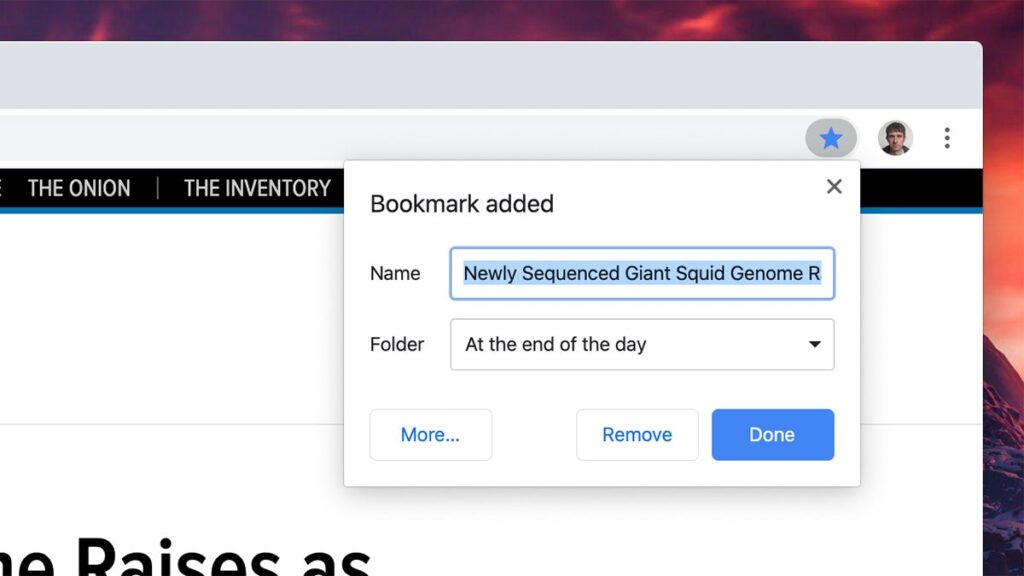Select 'THE ONION' in the navigation bar
The image size is (1024, 576).
pos(79,188)
